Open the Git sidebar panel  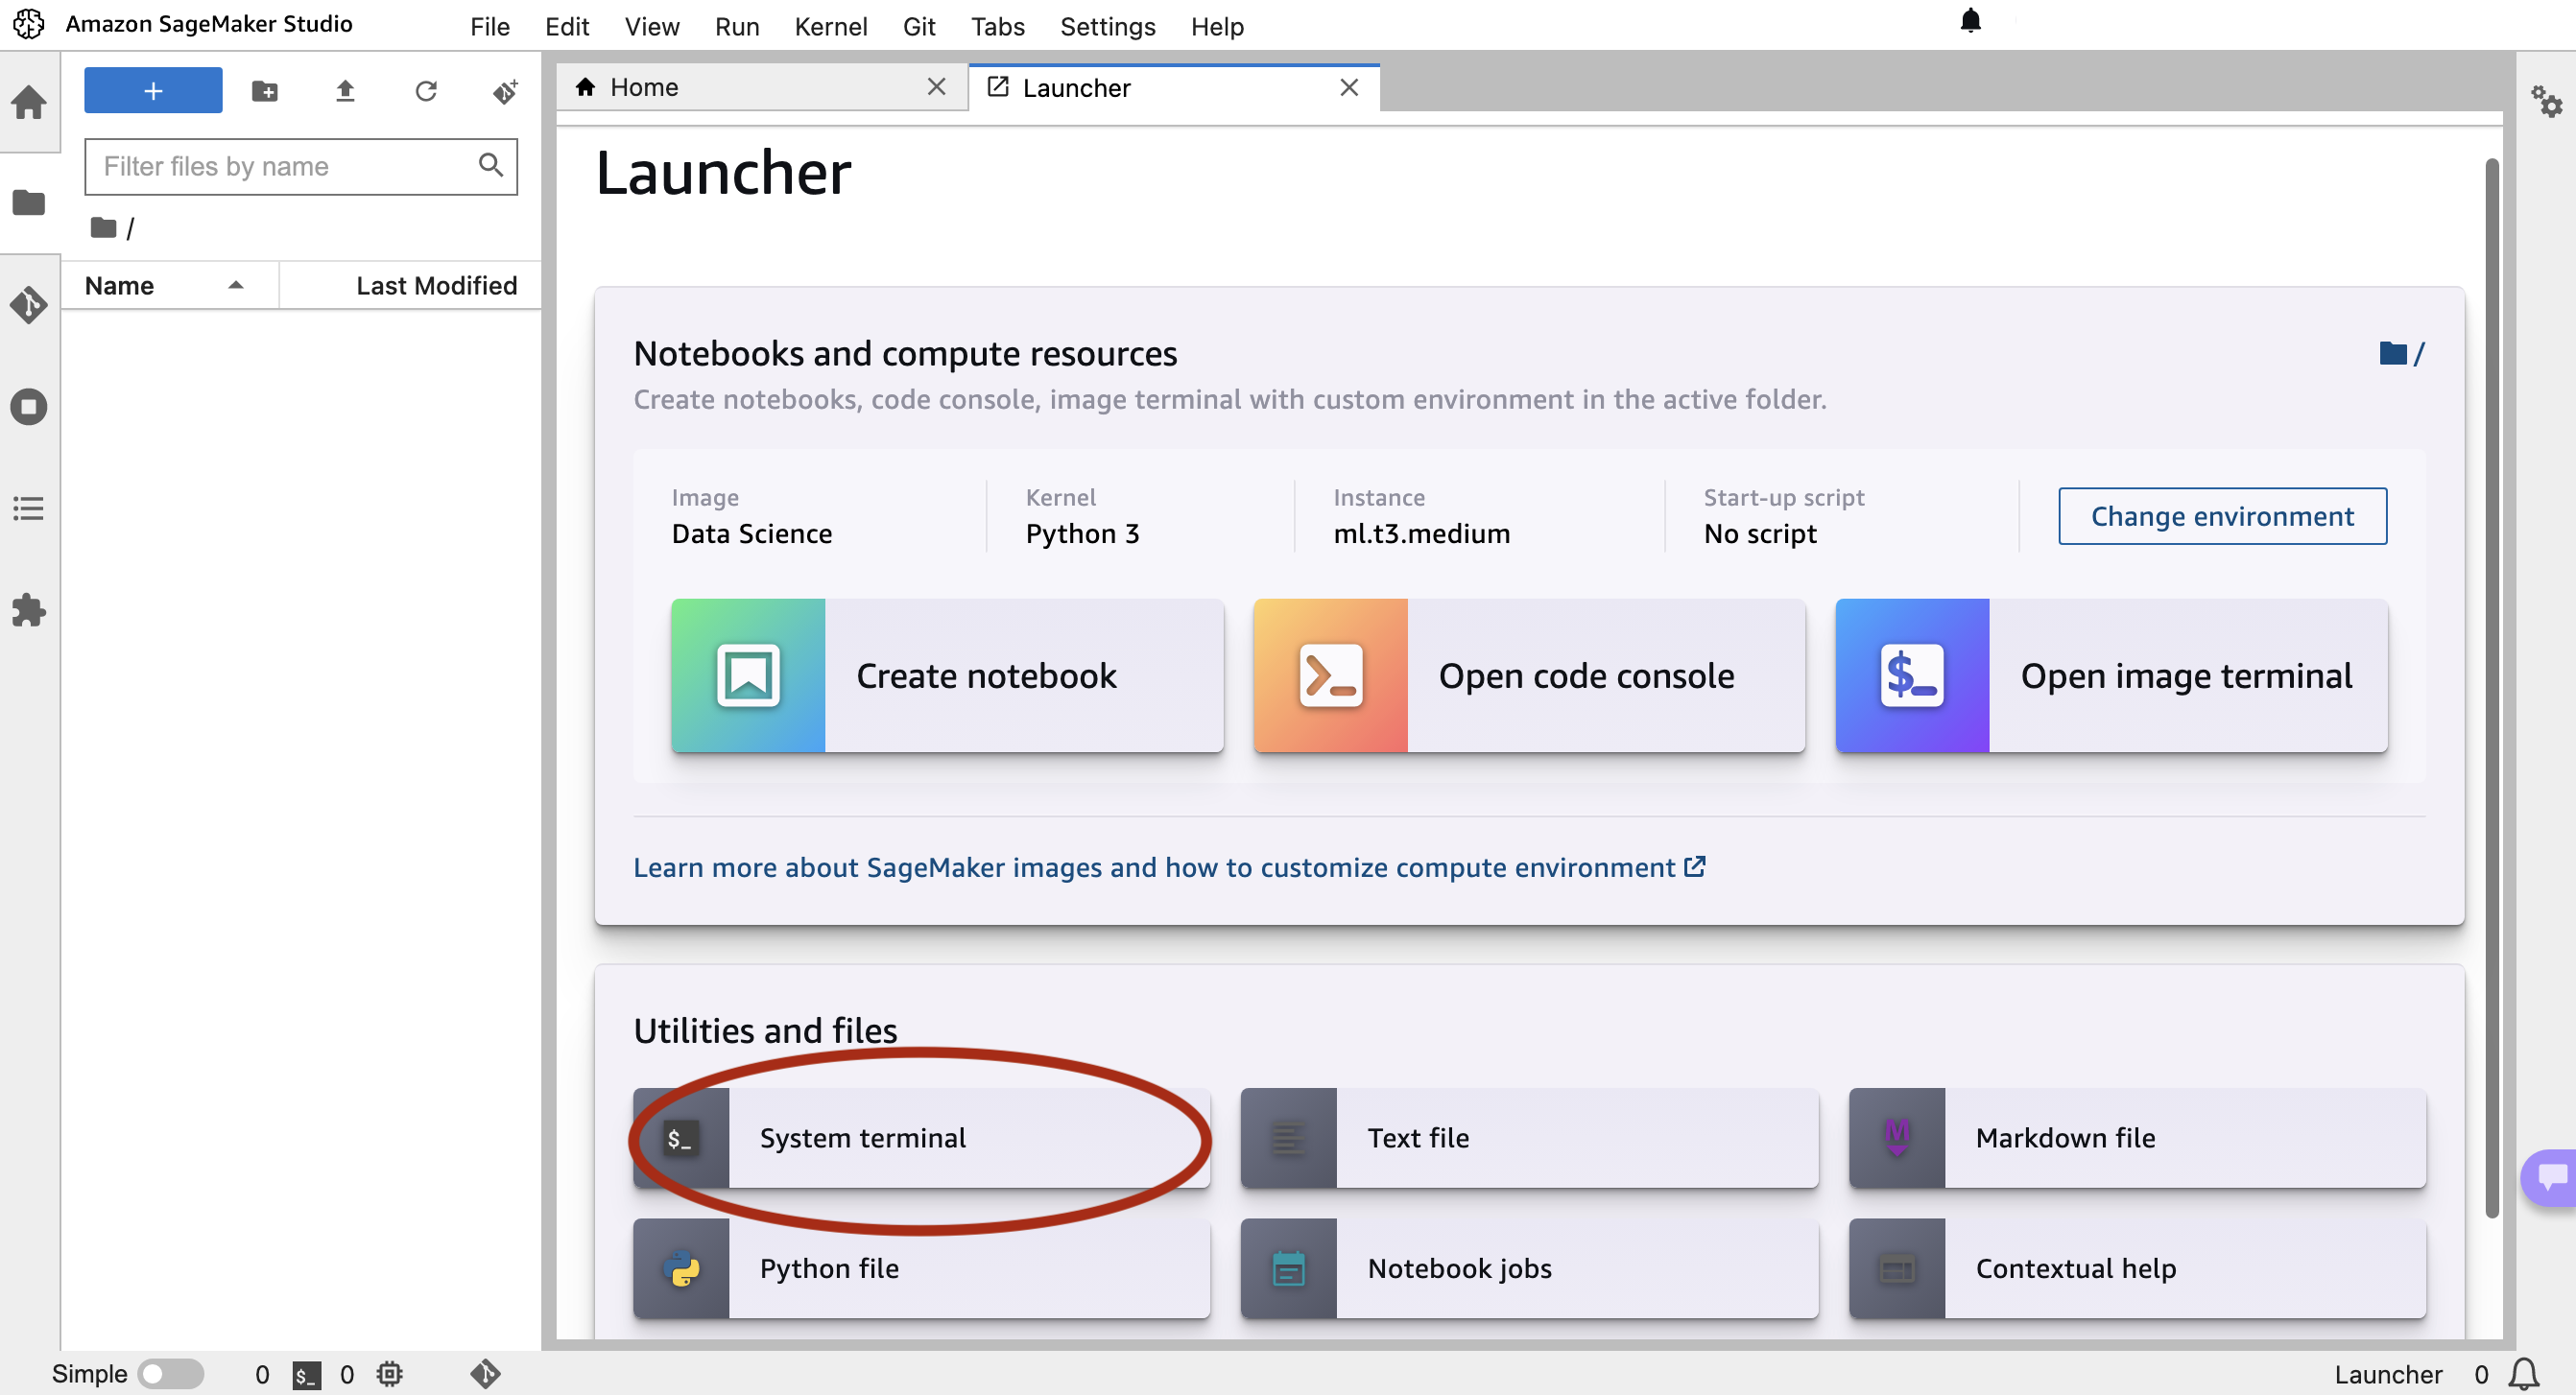click(x=29, y=305)
